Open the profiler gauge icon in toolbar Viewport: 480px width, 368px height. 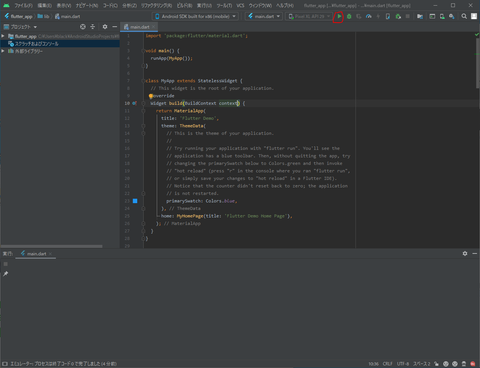tap(369, 16)
